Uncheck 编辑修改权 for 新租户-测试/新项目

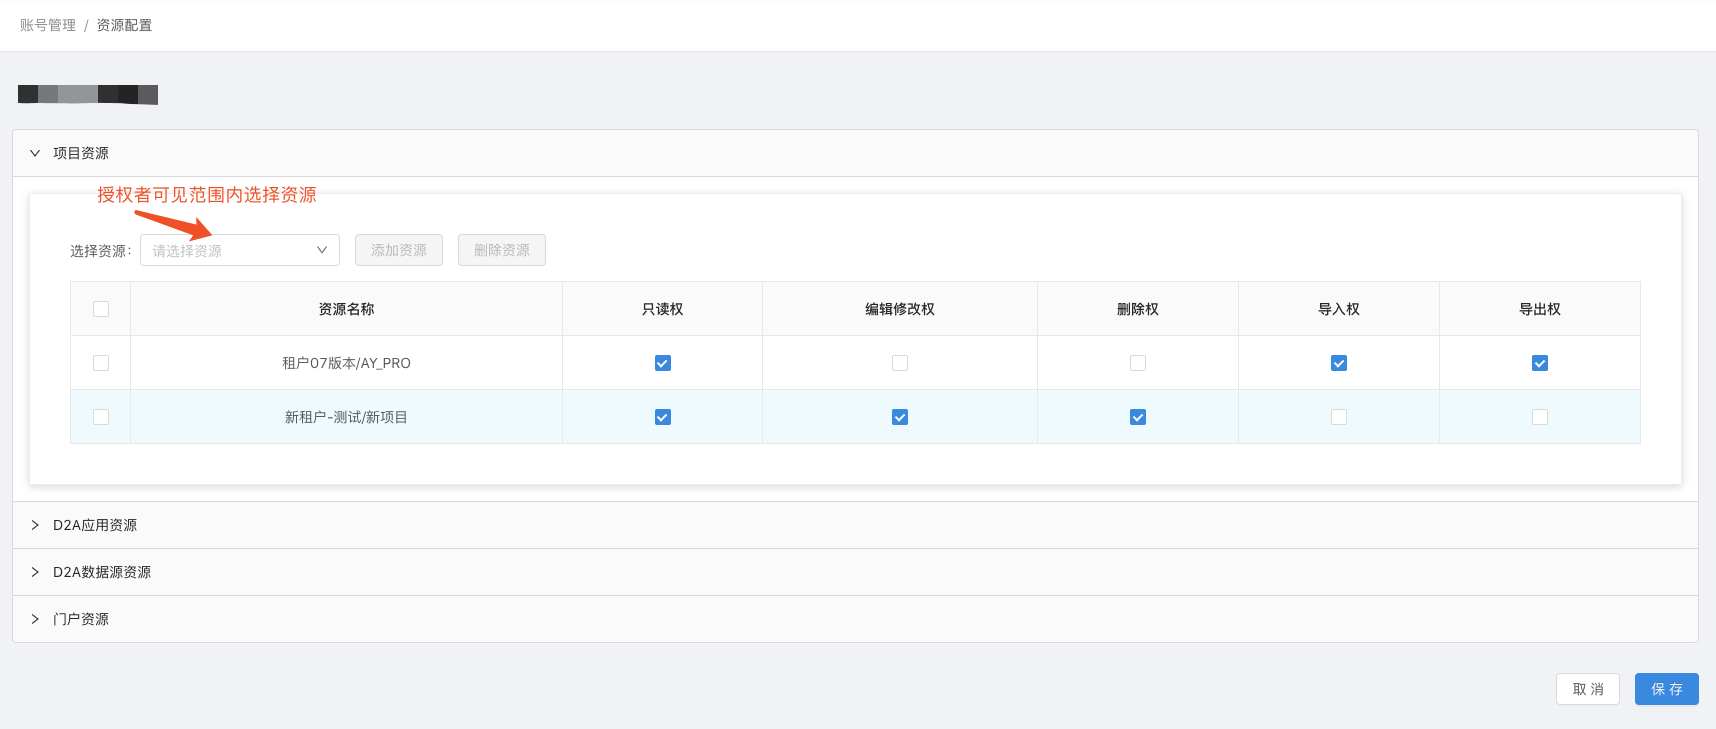coord(900,417)
